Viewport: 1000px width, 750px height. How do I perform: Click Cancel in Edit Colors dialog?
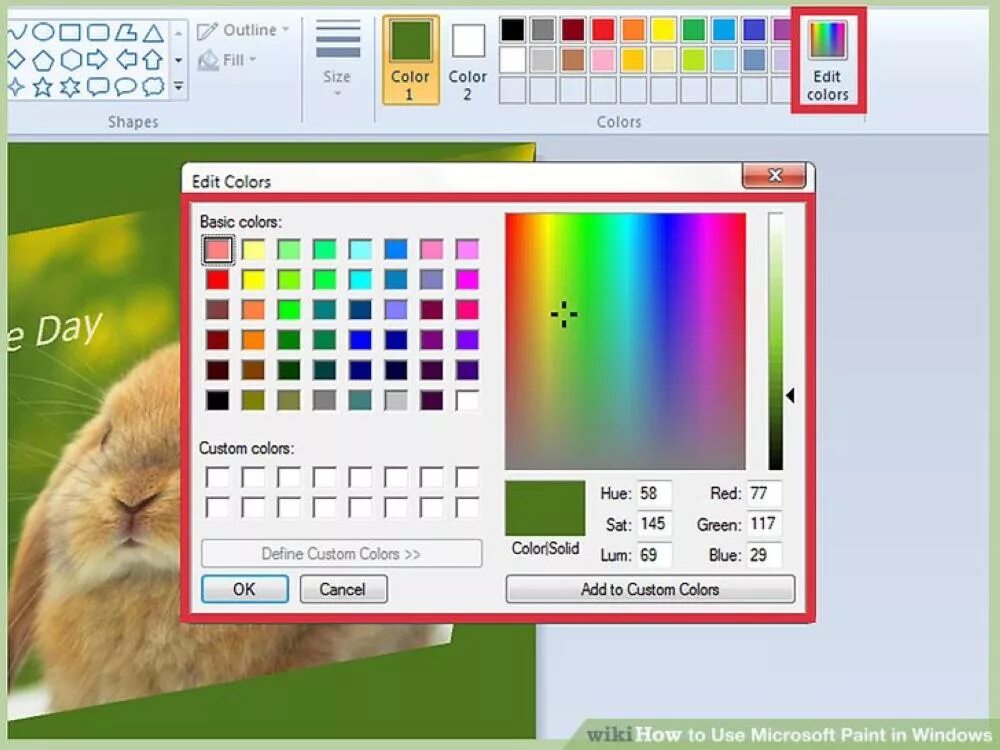click(x=342, y=589)
